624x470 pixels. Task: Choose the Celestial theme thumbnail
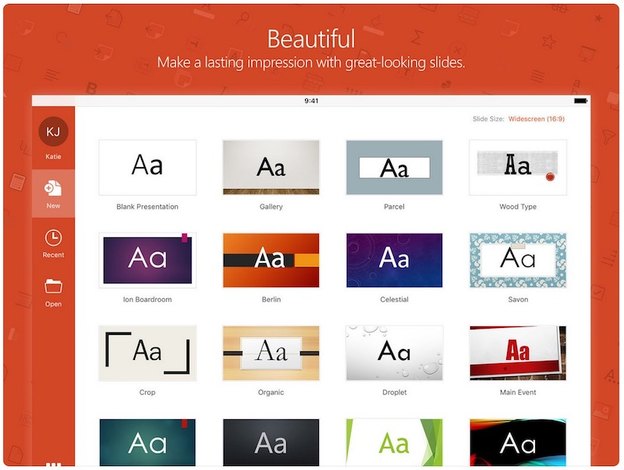tap(394, 260)
